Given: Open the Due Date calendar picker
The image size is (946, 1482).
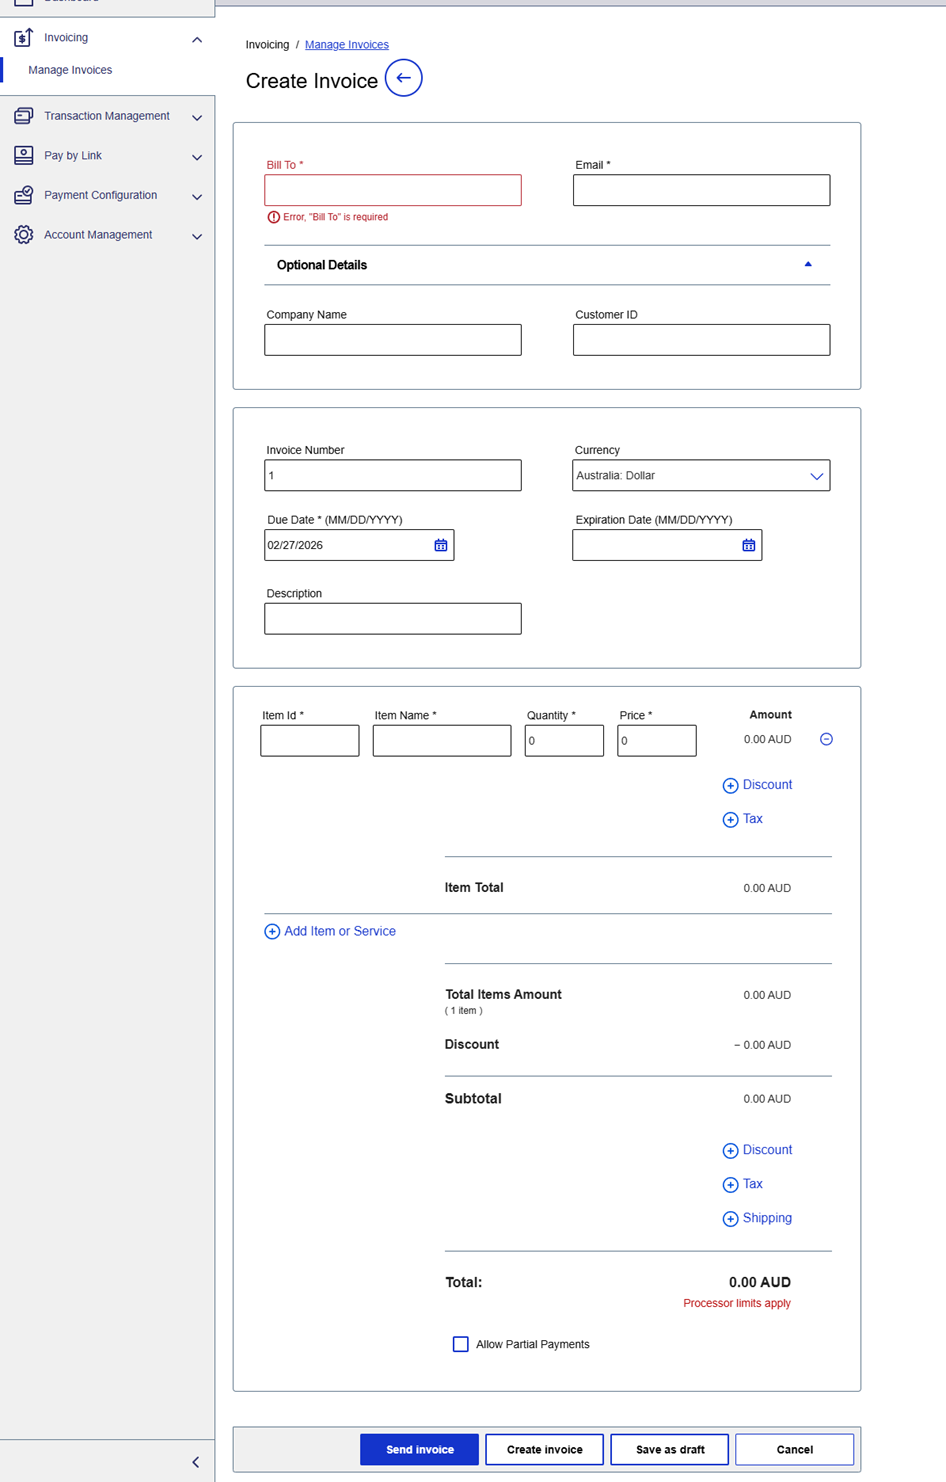Looking at the screenshot, I should (440, 545).
